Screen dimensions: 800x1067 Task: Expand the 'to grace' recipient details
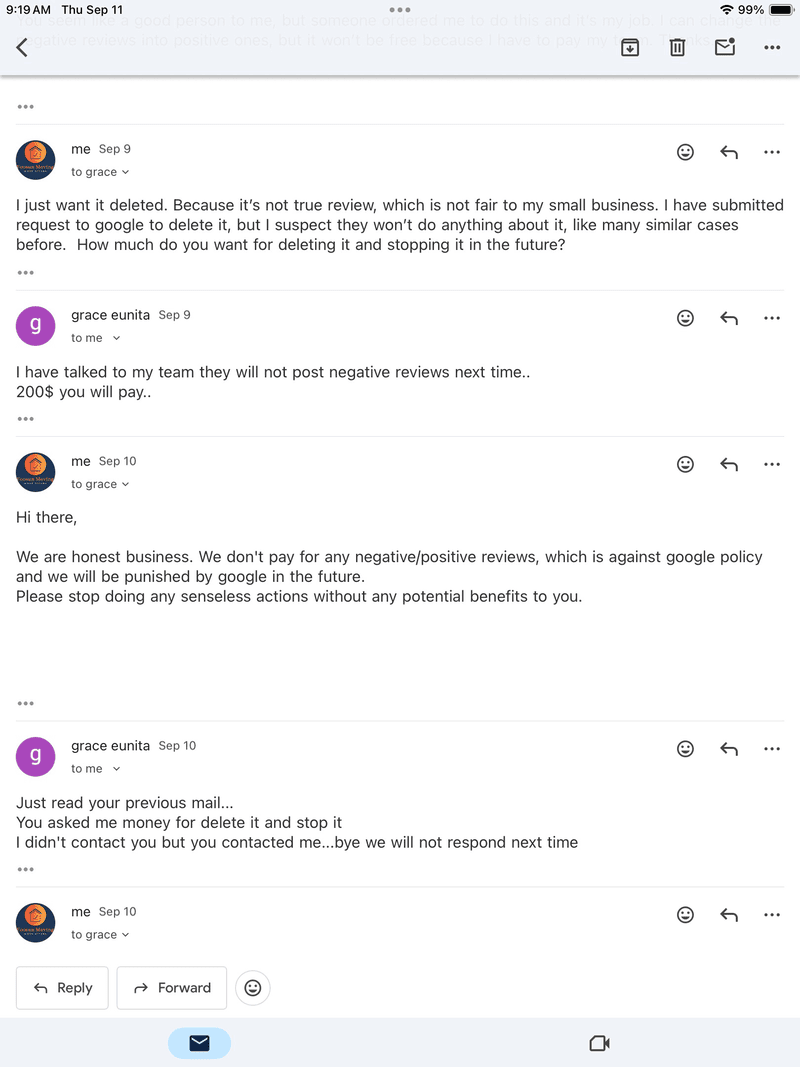click(x=100, y=172)
